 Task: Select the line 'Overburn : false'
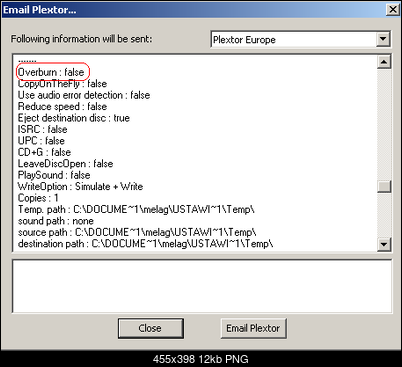tap(51, 72)
